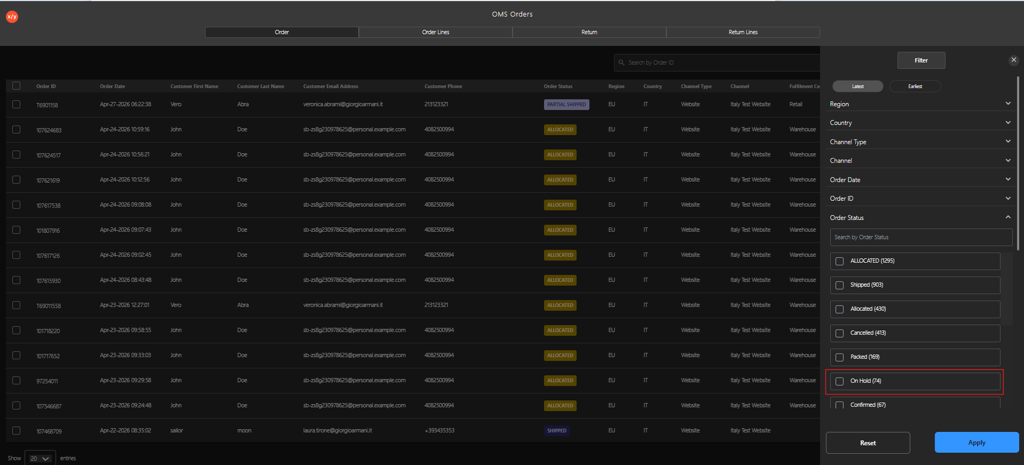Click the Channel Type column header
Screen dimensions: 1024x465
(695, 86)
